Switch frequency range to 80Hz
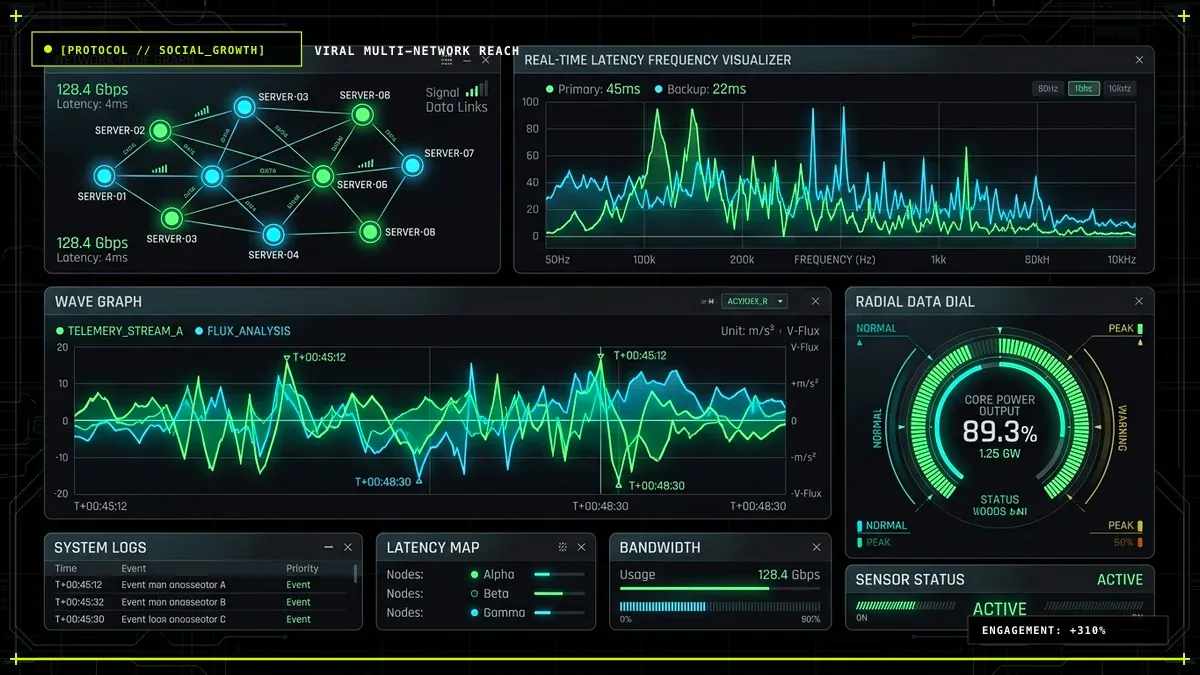Viewport: 1200px width, 675px height. pos(1048,89)
